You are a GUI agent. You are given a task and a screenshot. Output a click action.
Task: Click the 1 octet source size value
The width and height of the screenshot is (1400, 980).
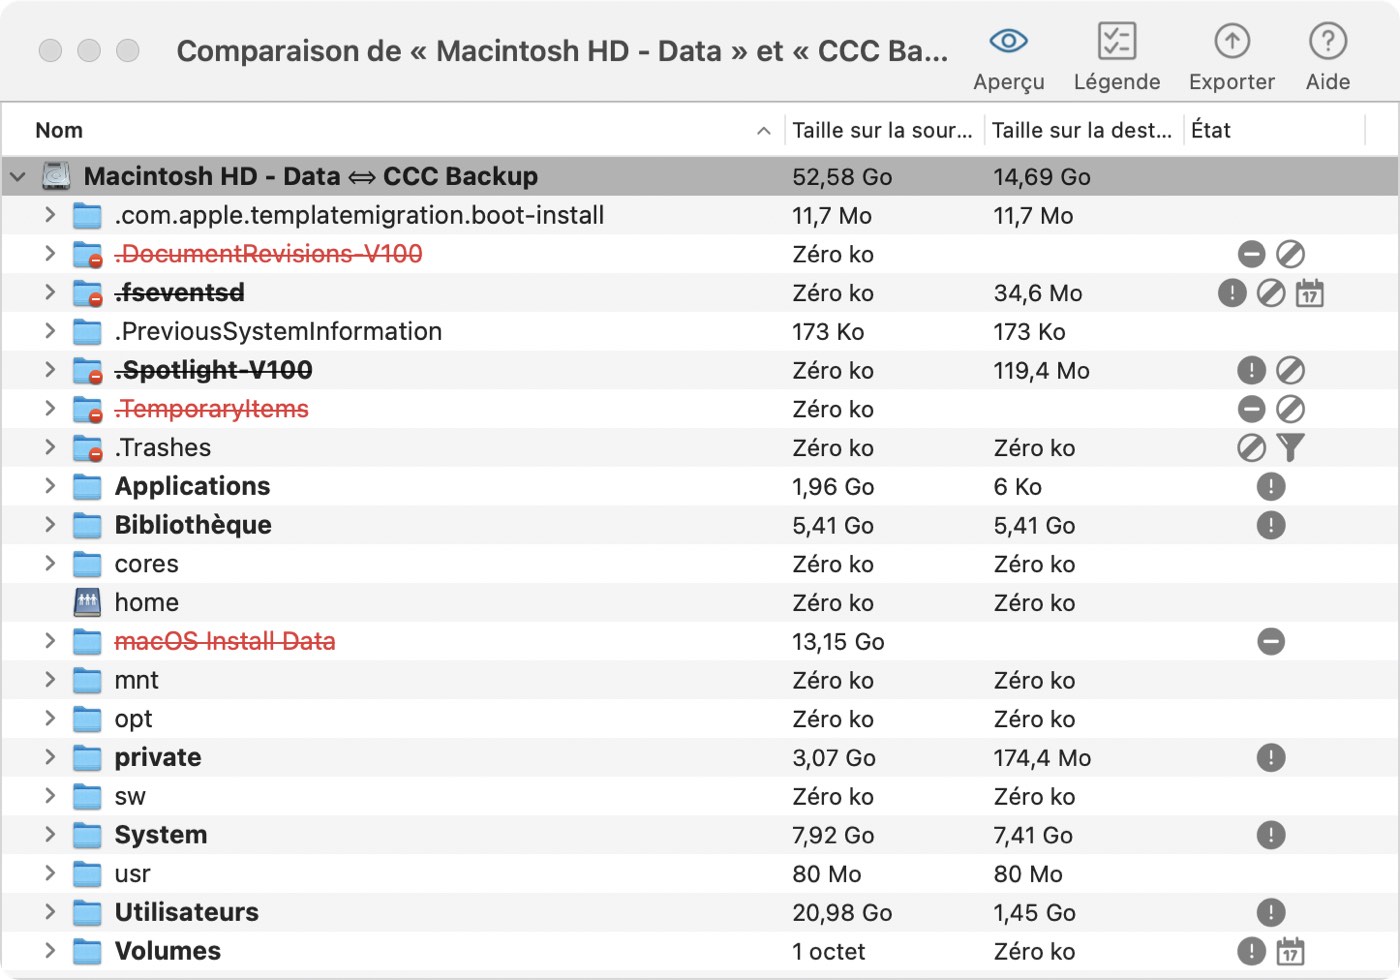pyautogui.click(x=829, y=952)
